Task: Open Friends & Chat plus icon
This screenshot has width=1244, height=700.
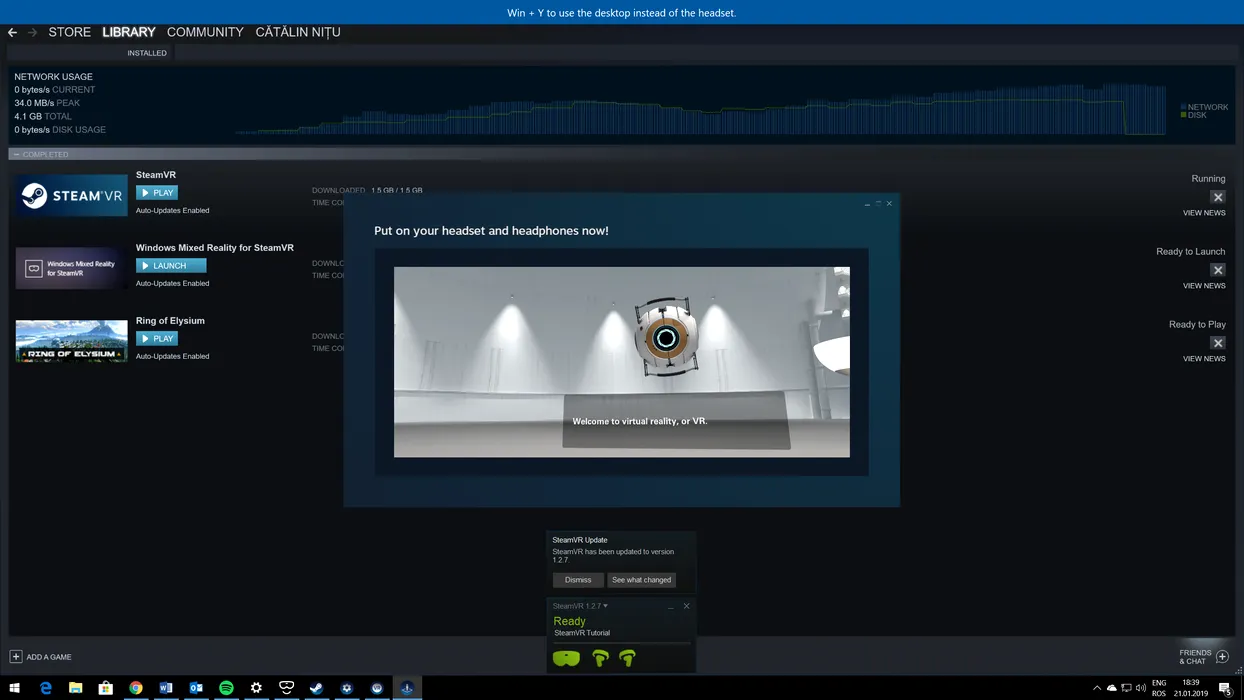Action: pos(1222,657)
